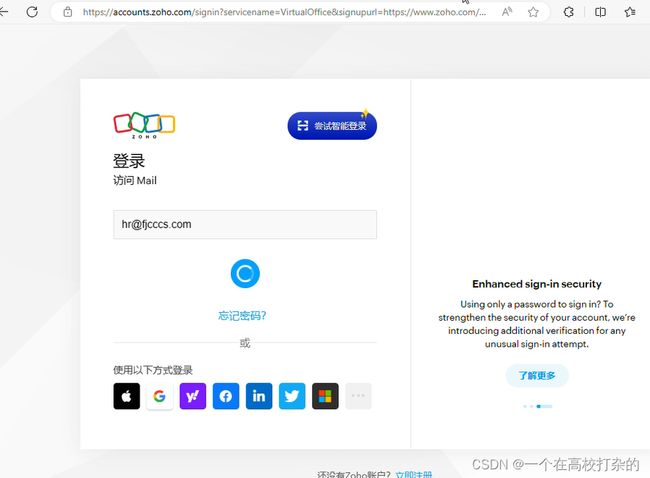Click the email field containing hr@fjcccs.com

[x=245, y=224]
